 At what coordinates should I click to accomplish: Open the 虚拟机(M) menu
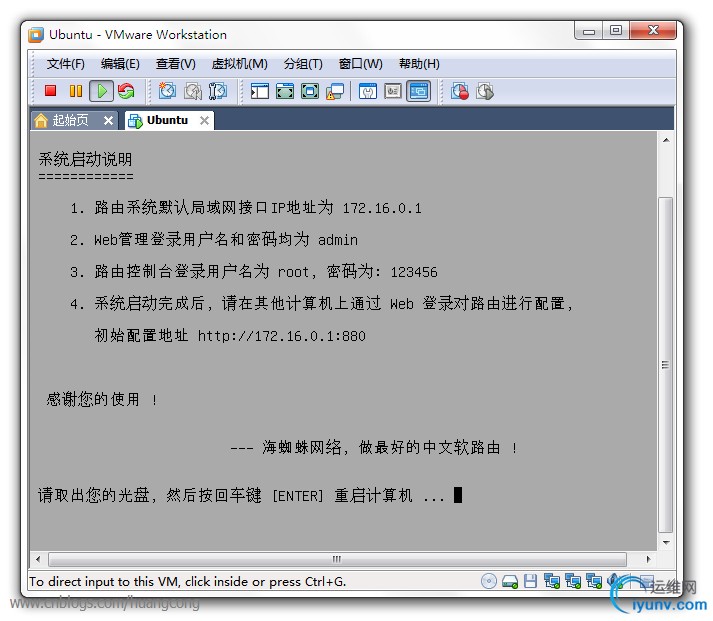click(x=239, y=64)
